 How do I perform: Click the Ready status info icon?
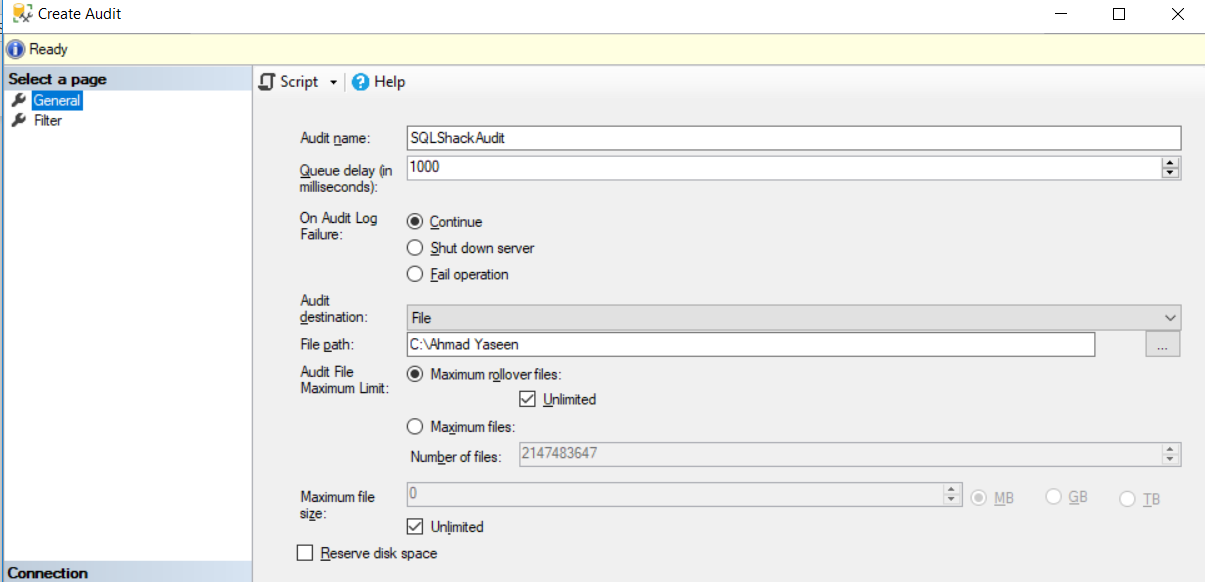tap(15, 49)
